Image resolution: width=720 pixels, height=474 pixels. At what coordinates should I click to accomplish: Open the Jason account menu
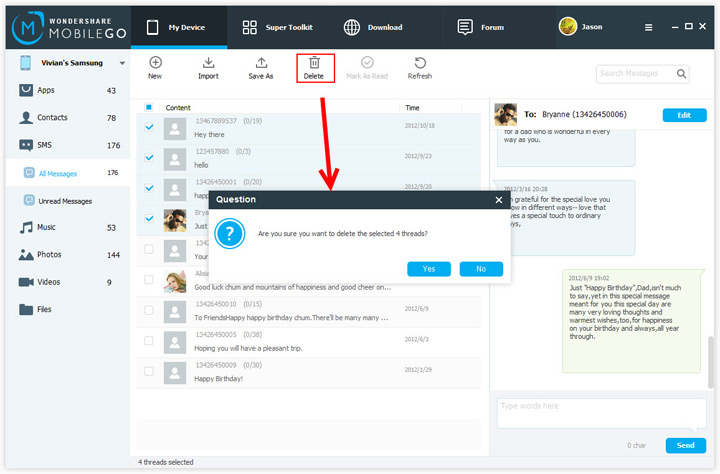(x=580, y=27)
